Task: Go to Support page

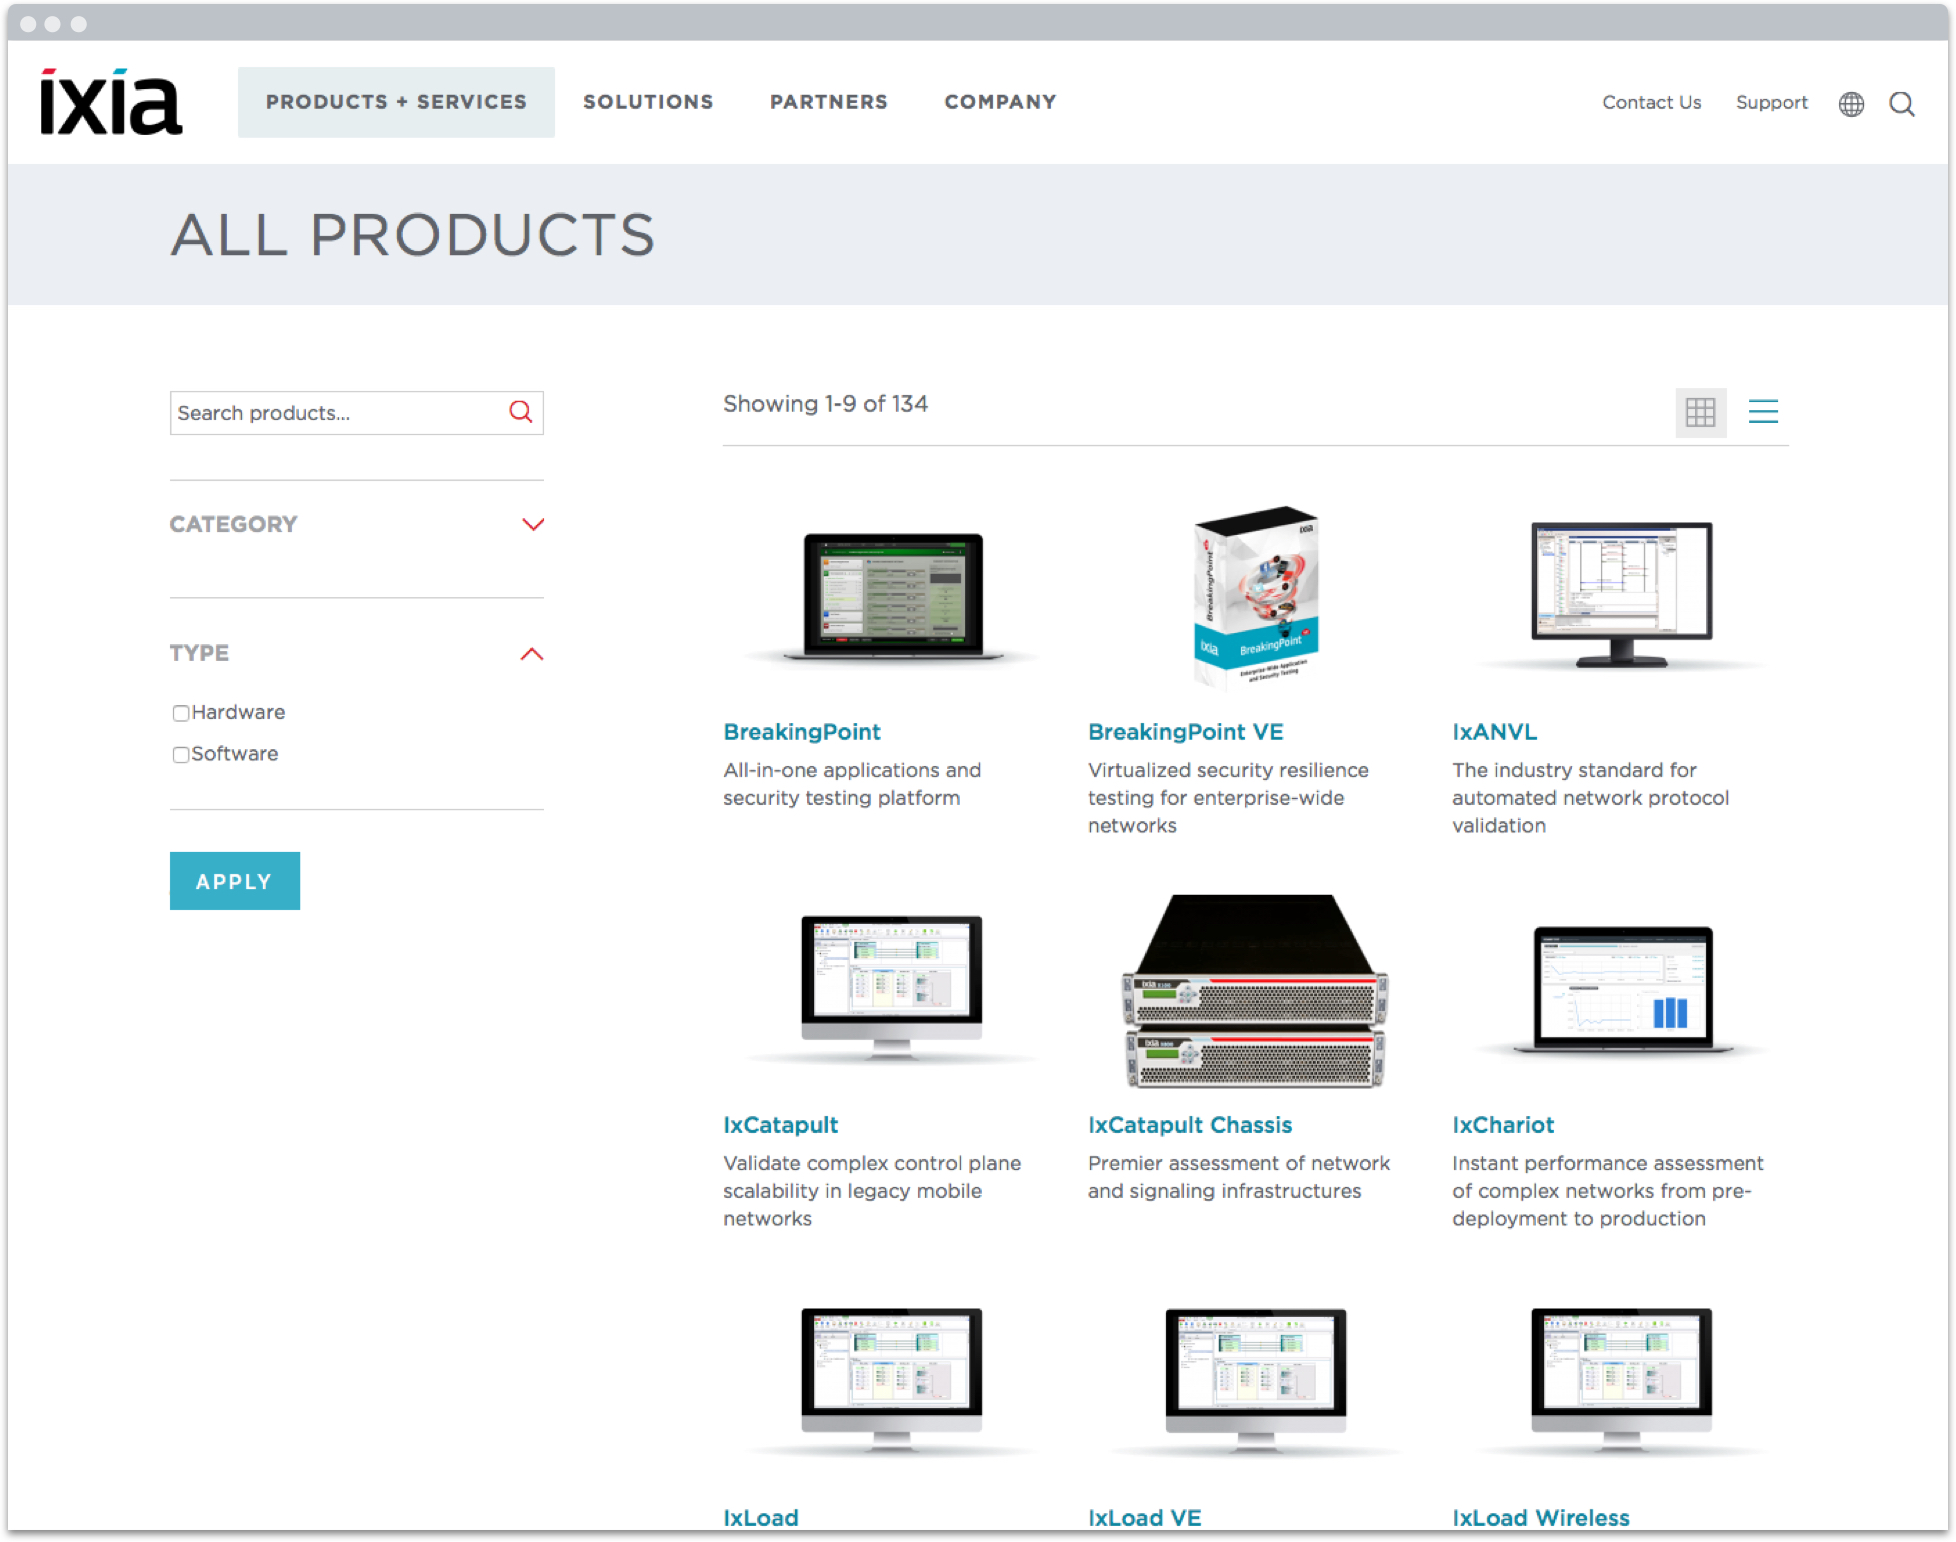Action: point(1771,102)
